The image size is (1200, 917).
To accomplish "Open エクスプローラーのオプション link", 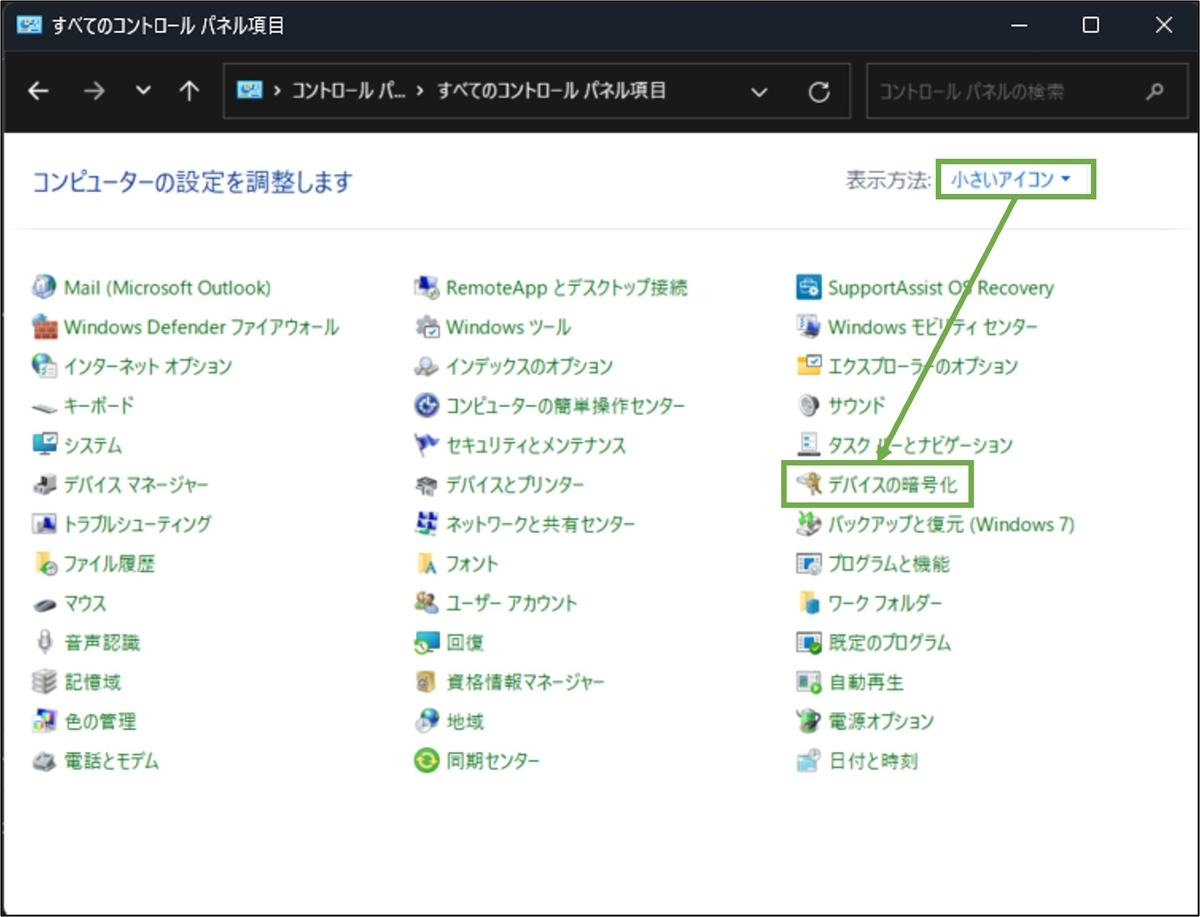I will coord(923,367).
